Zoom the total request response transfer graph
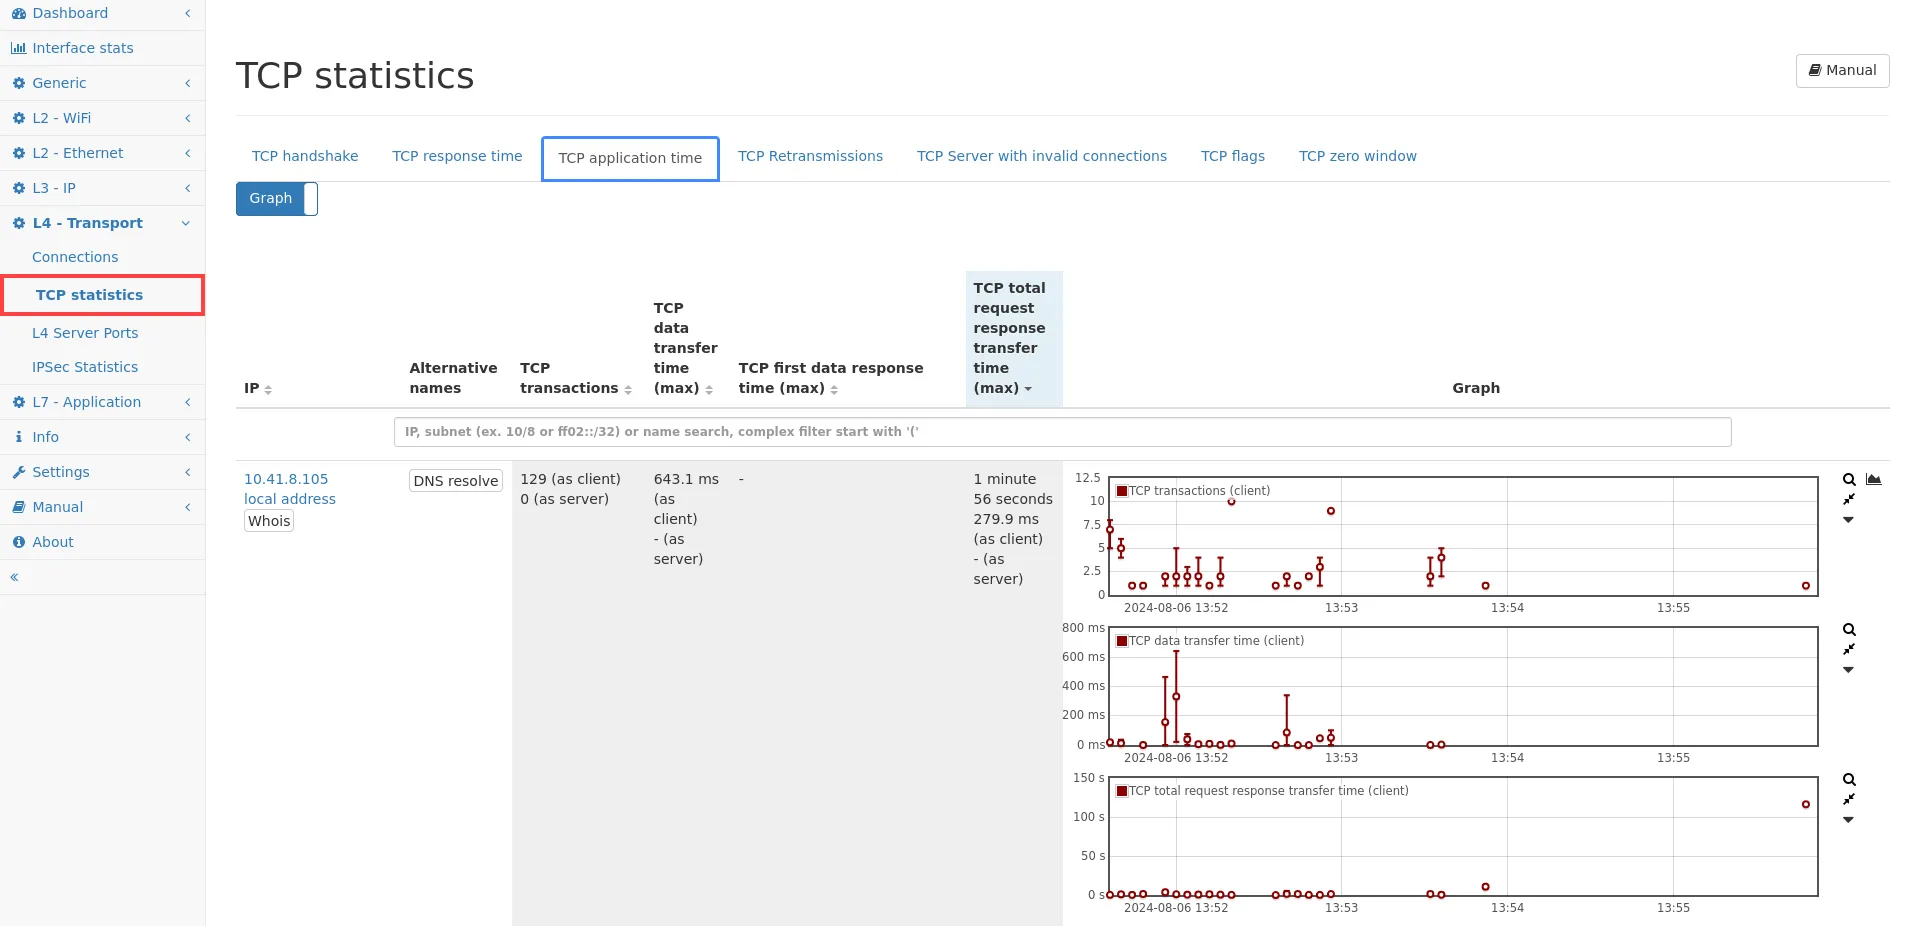 [1849, 780]
